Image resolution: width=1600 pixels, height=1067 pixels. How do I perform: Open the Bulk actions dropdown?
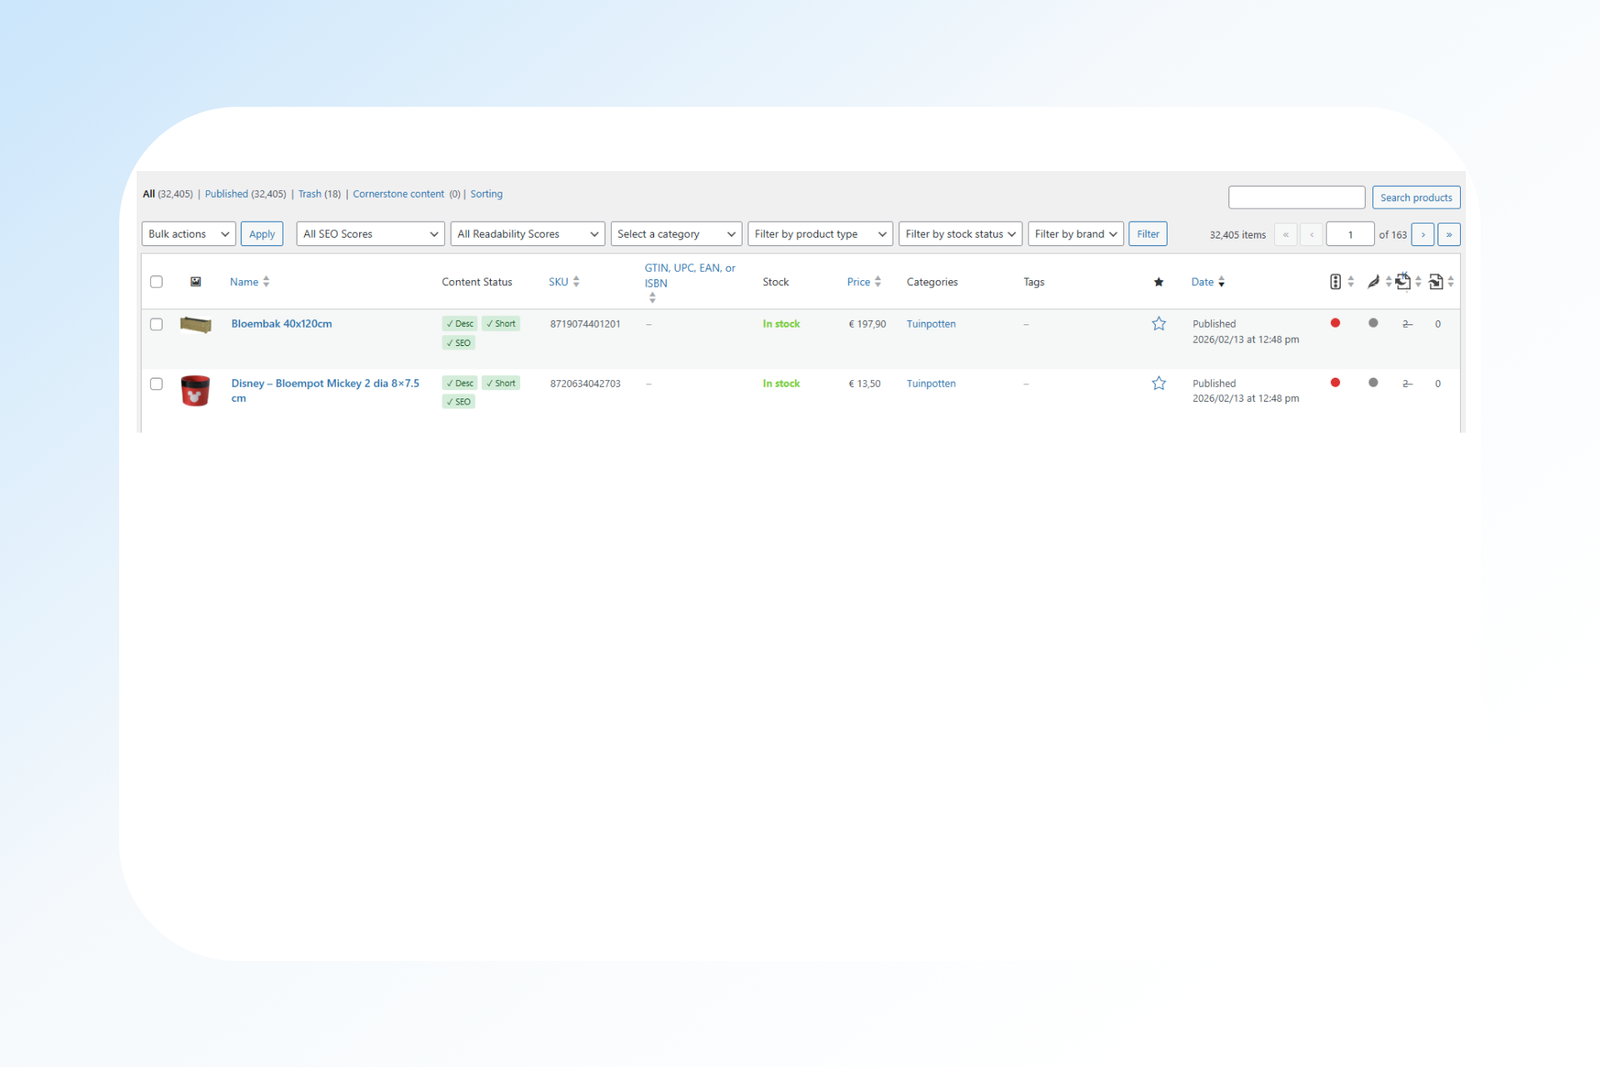pyautogui.click(x=188, y=234)
